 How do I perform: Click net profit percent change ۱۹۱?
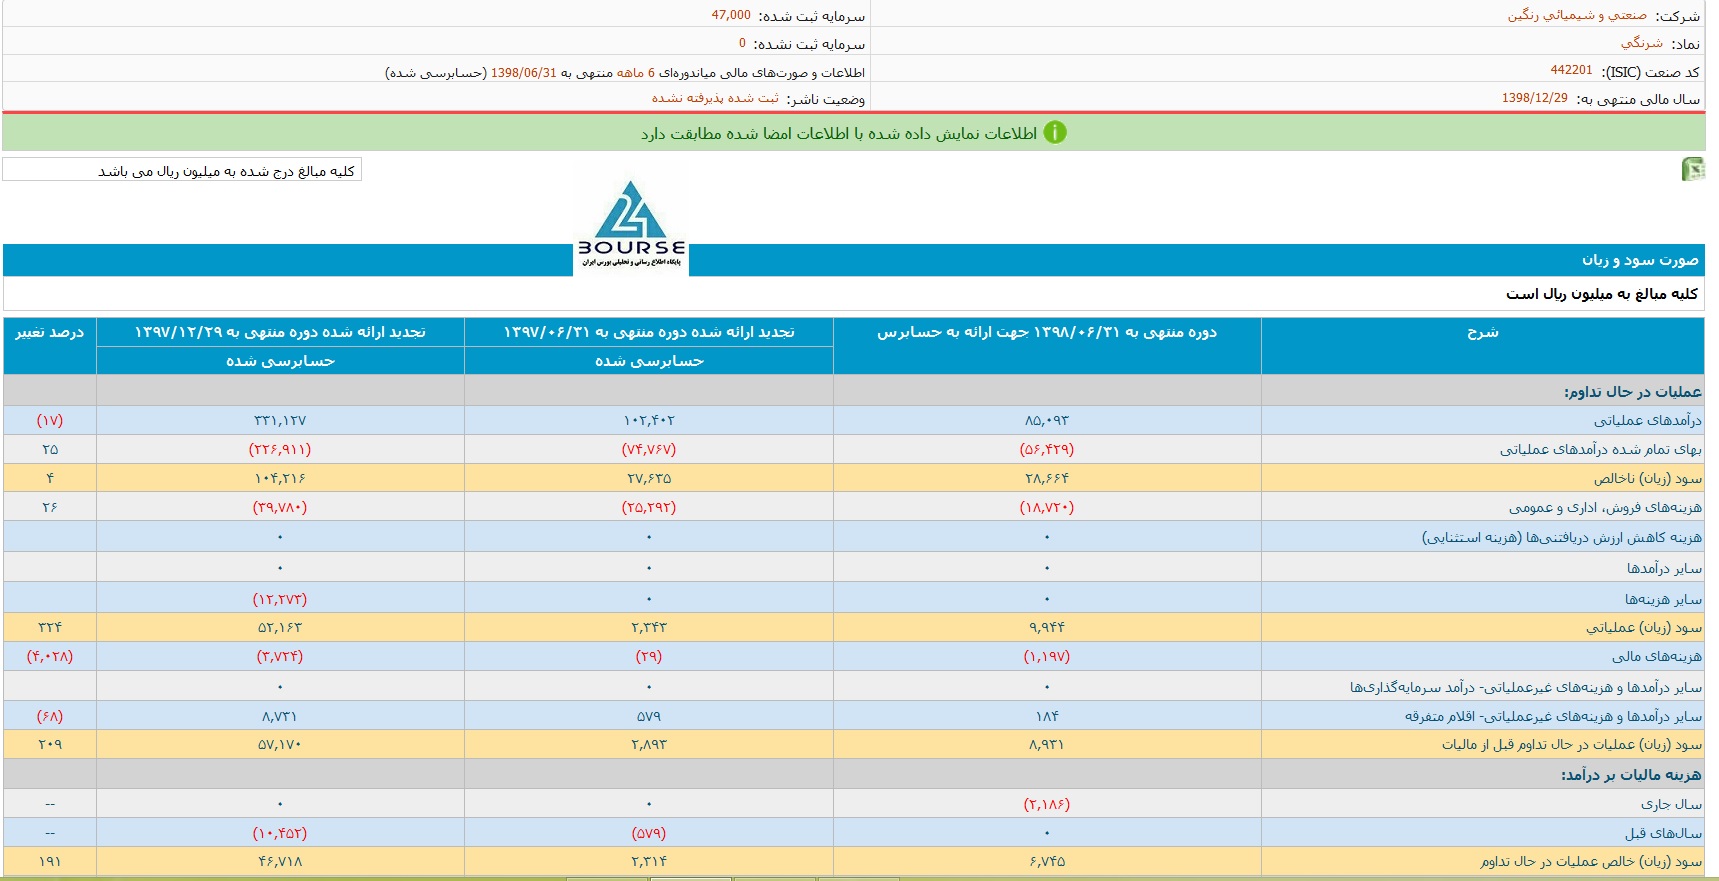point(50,862)
